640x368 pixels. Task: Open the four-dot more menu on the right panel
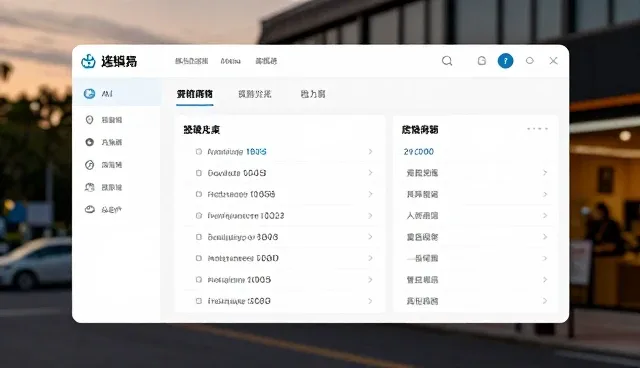click(537, 129)
